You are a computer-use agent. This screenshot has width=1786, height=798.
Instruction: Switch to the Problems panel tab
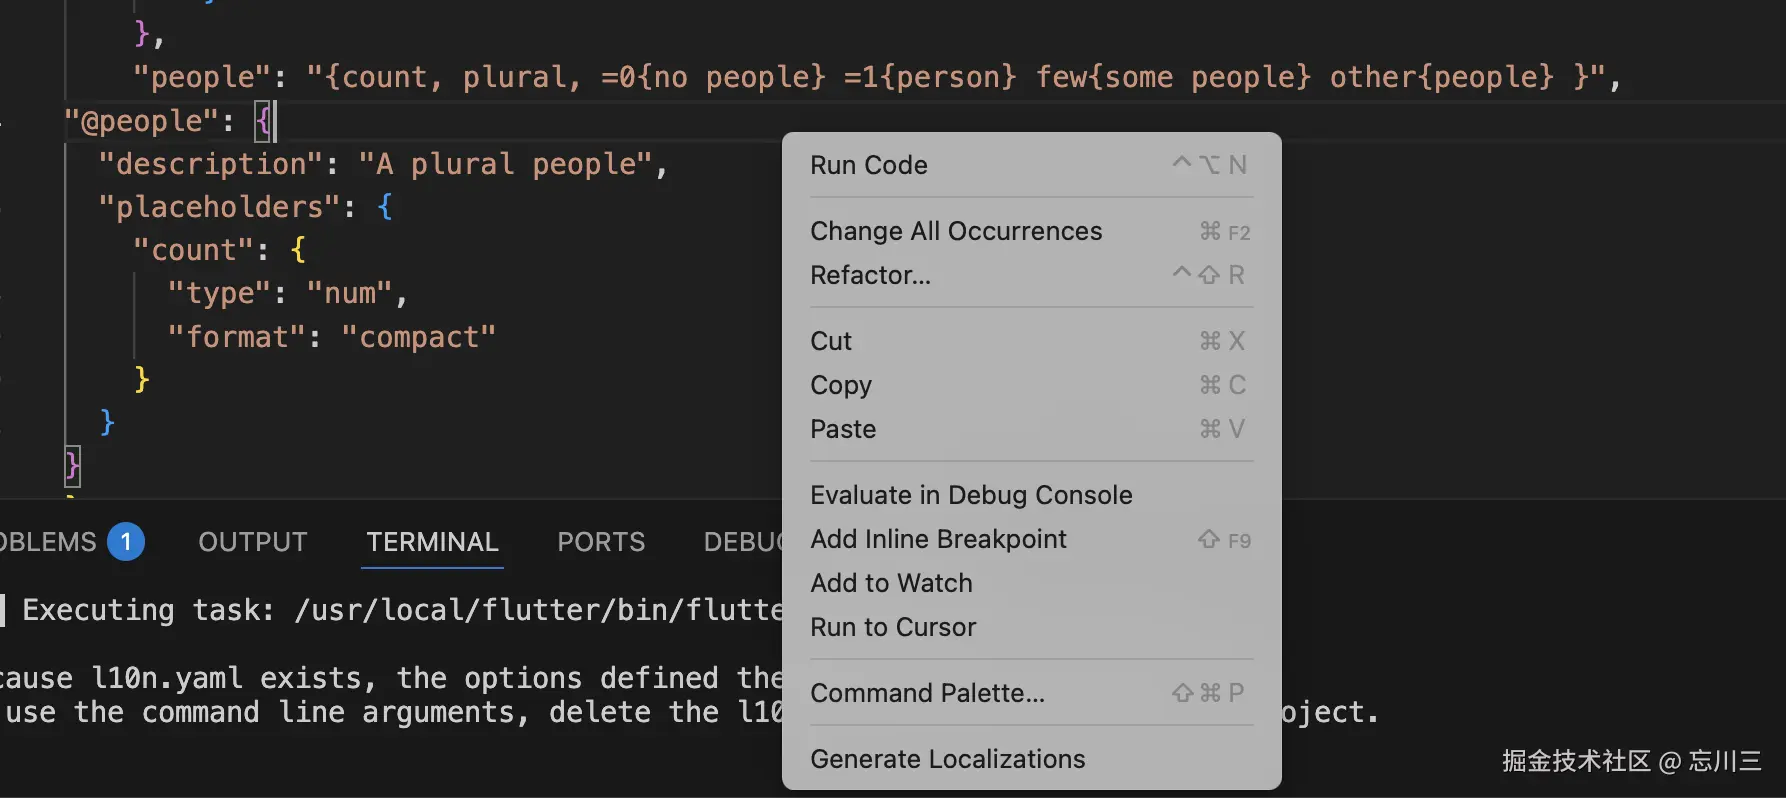click(x=50, y=542)
